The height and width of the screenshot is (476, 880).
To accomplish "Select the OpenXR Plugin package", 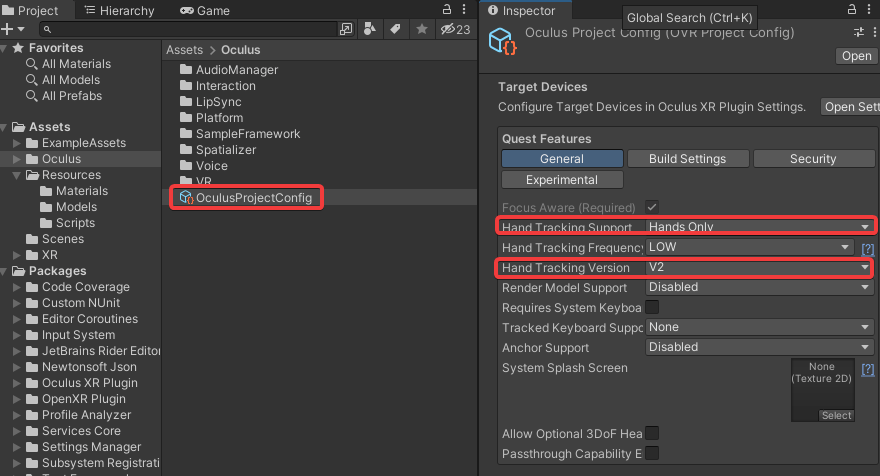I will tap(76, 399).
